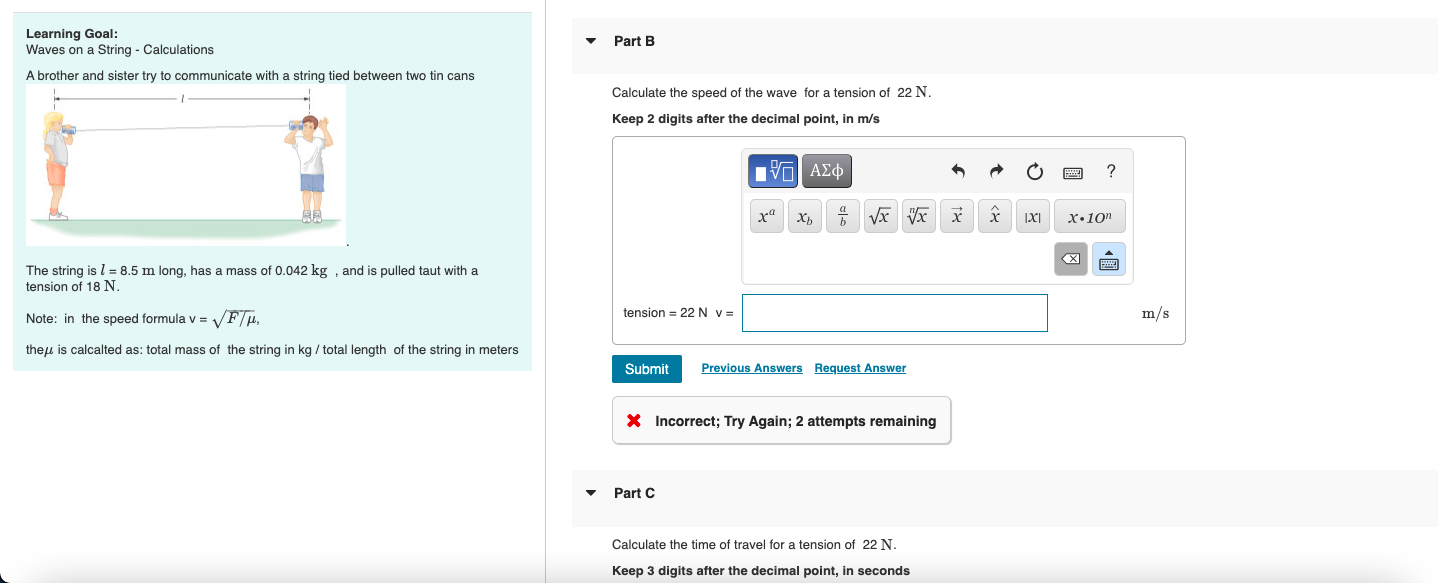Submit the Part B answer
The image size is (1438, 583).
[646, 368]
